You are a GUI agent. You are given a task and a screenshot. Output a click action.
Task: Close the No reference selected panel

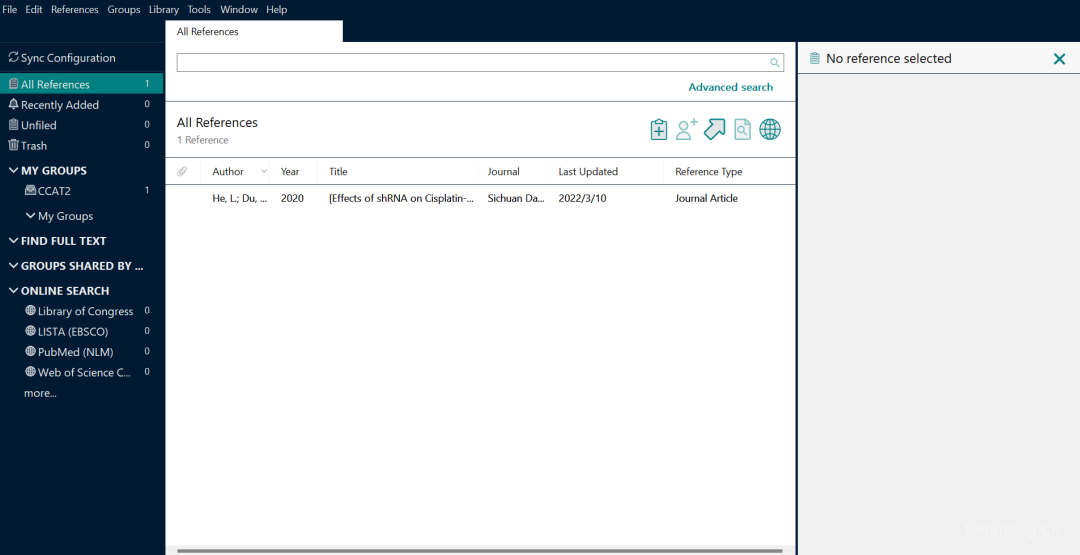click(1059, 59)
